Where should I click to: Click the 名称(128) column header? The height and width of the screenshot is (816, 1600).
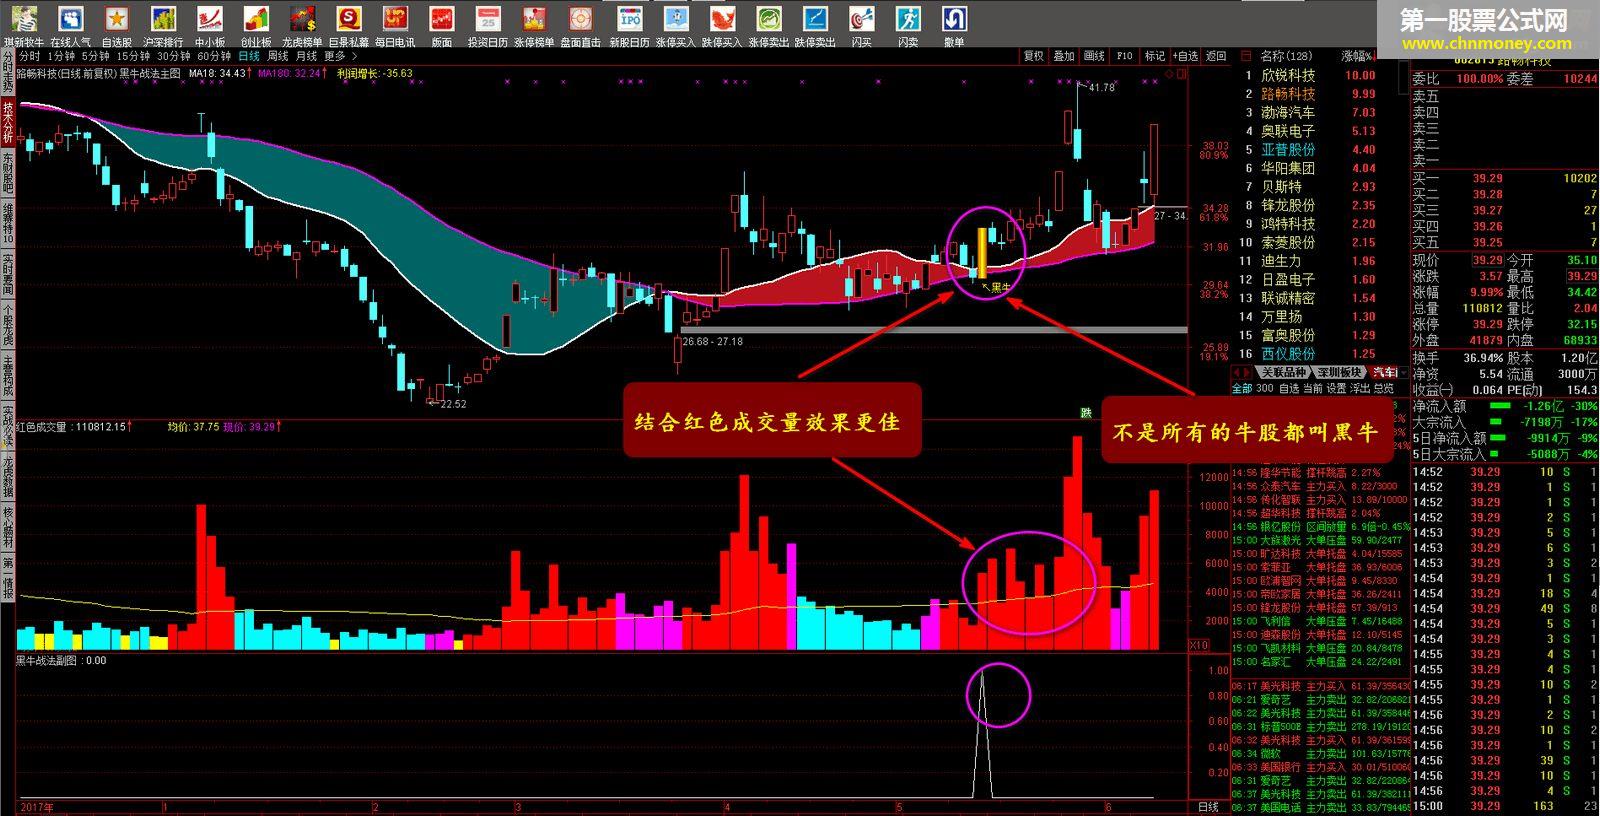point(1286,56)
